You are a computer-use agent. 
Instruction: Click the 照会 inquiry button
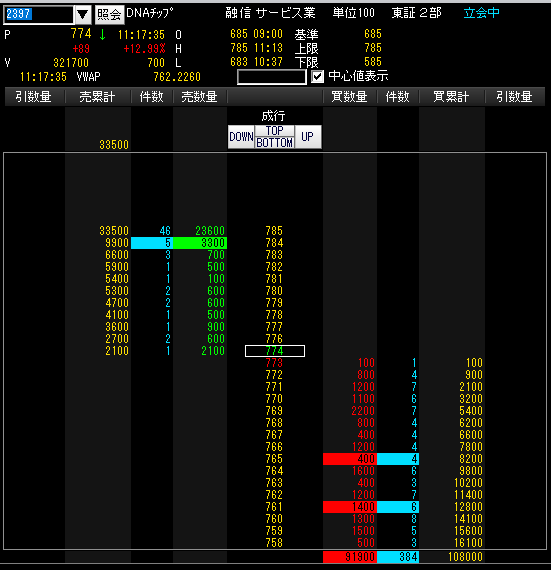pos(109,15)
